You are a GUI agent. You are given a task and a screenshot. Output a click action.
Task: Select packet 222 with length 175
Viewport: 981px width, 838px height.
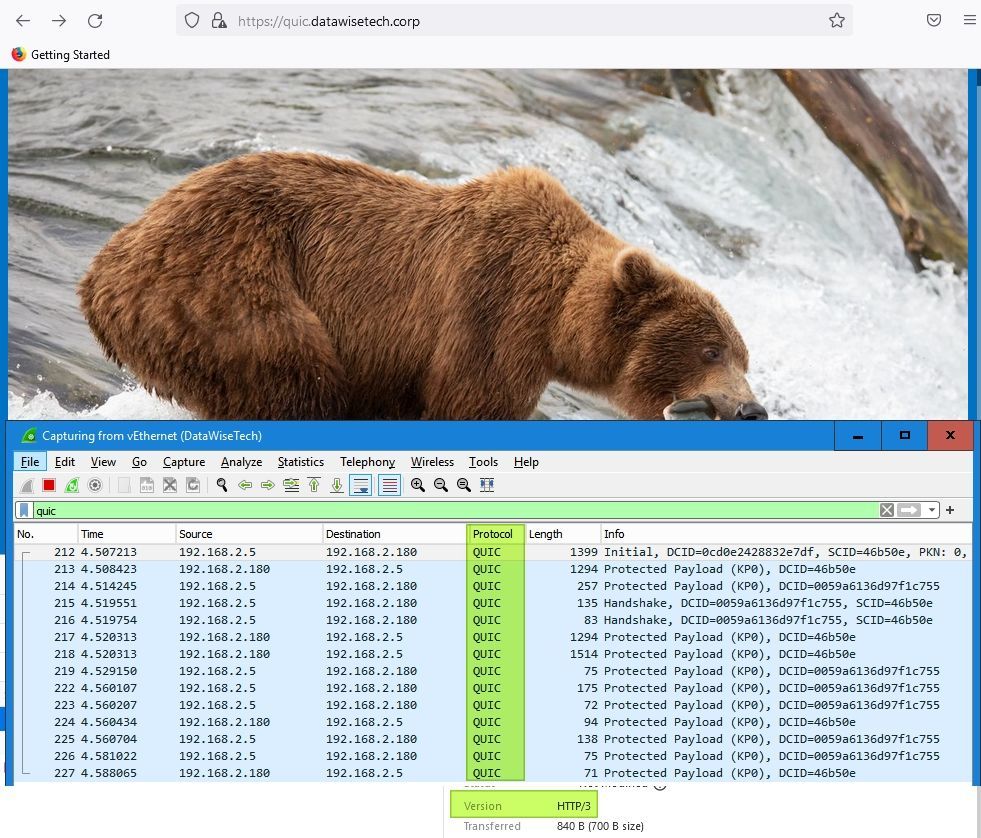[493, 688]
